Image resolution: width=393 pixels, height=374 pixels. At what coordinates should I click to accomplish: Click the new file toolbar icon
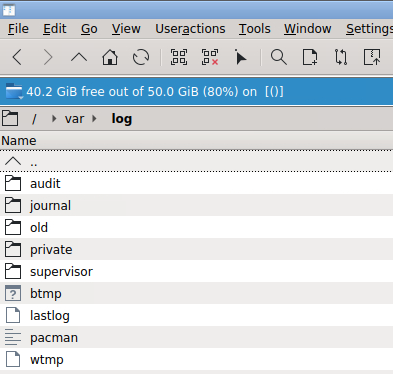[310, 57]
